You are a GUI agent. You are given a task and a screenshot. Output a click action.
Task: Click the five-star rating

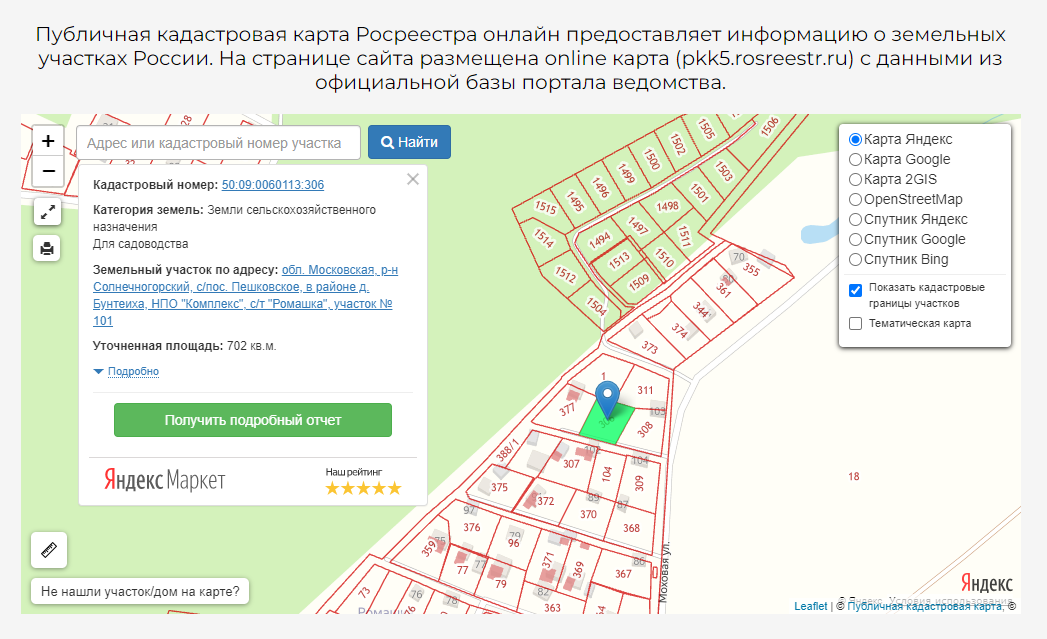pyautogui.click(x=363, y=488)
